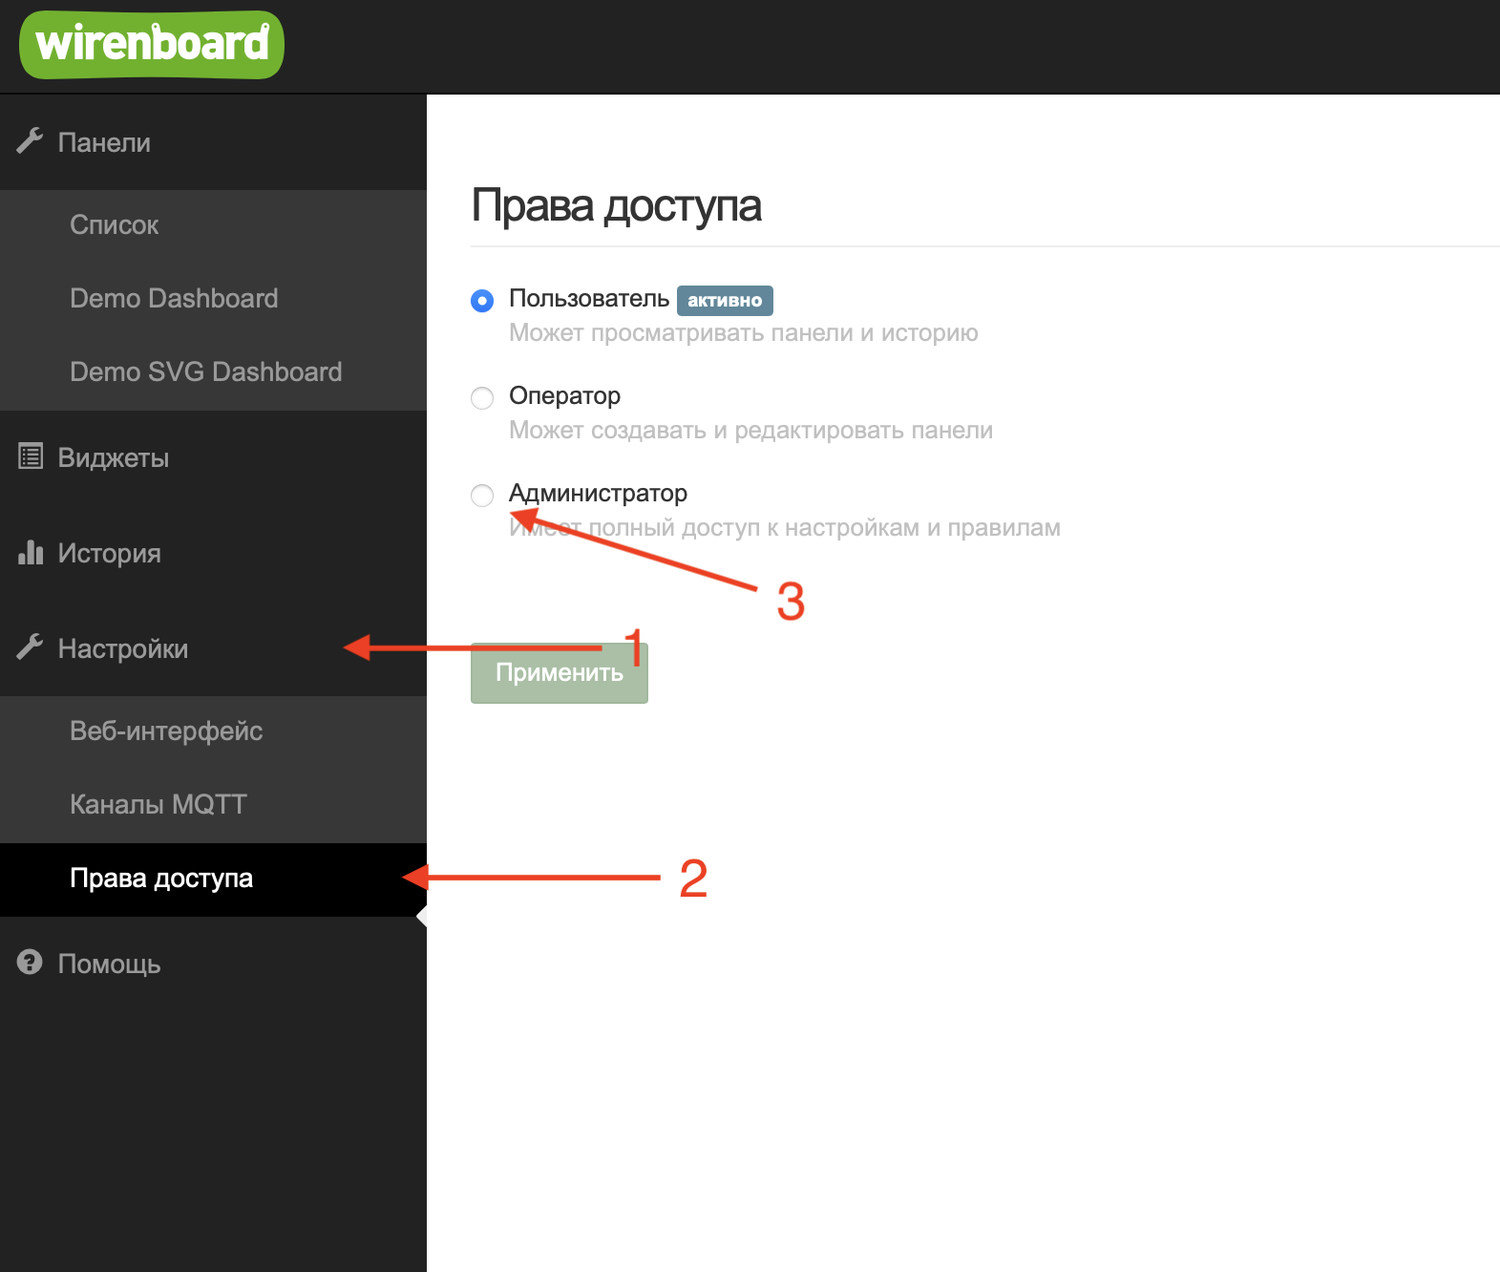1500x1272 pixels.
Task: Open Demo Dashboard
Action: click(x=174, y=297)
